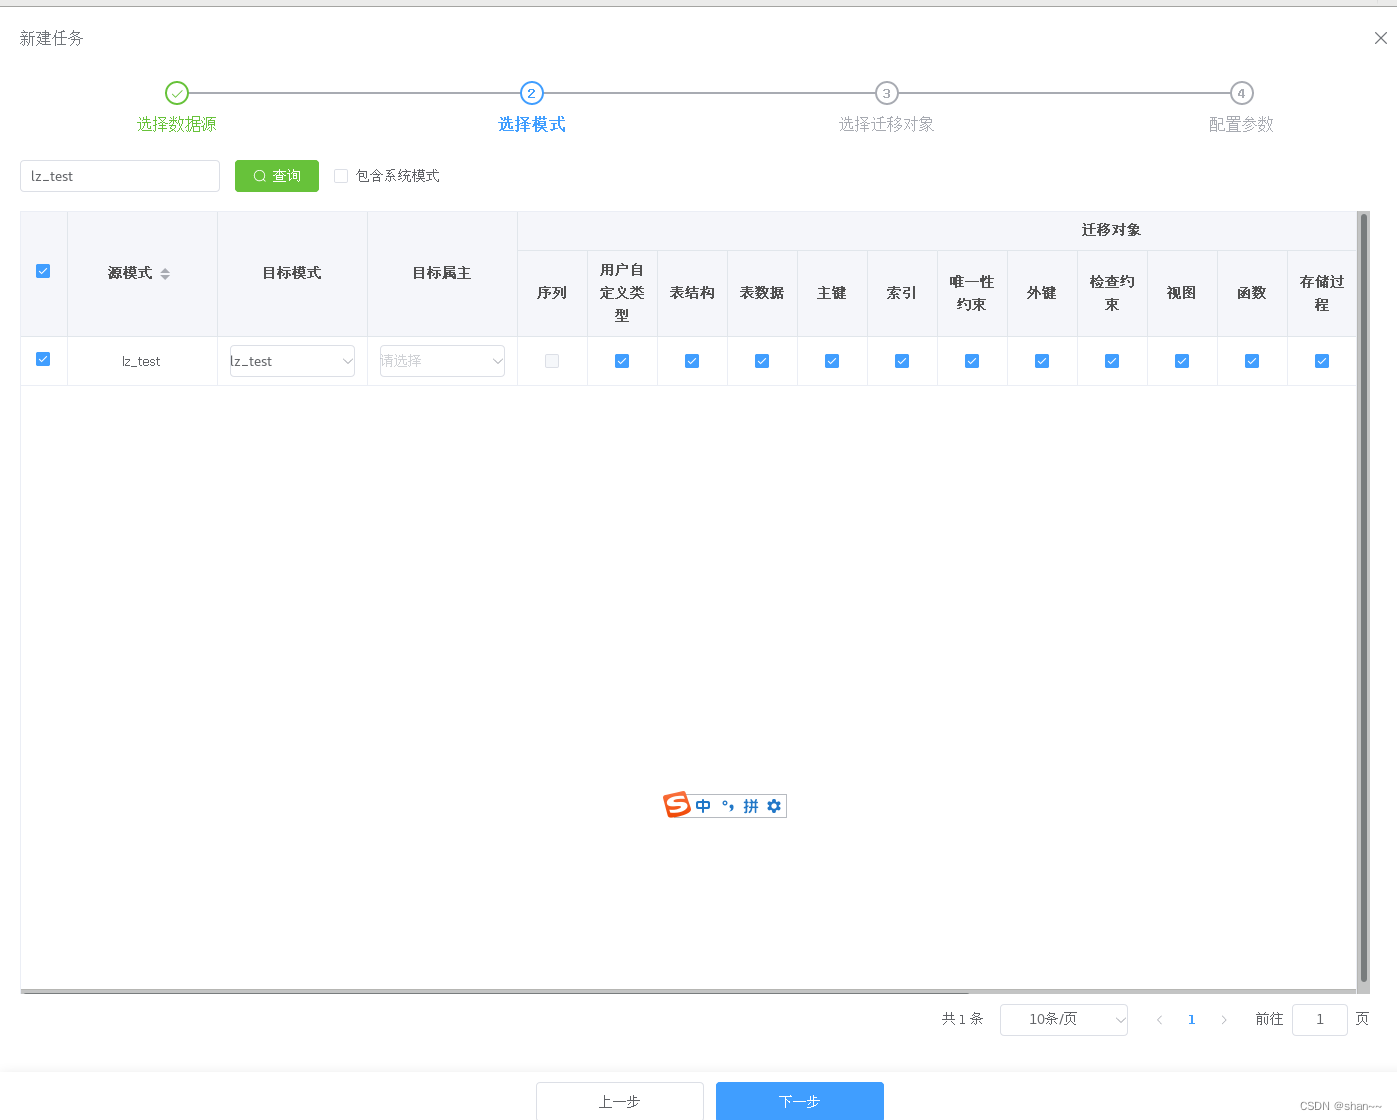Click the green 查询 button
The image size is (1397, 1120).
click(277, 176)
